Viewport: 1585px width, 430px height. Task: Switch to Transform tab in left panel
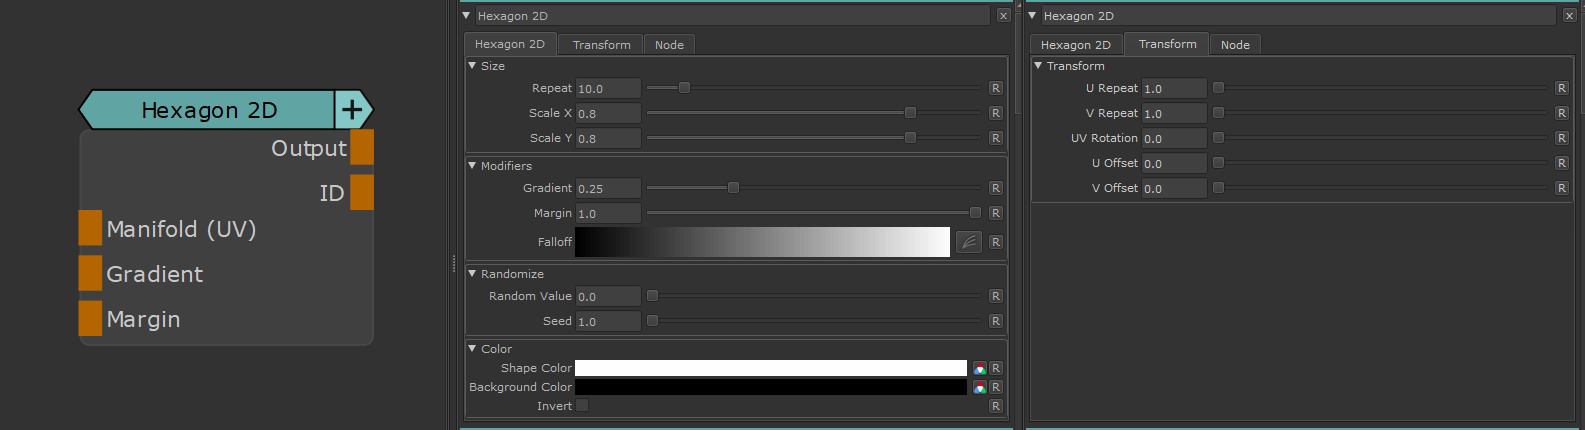point(601,45)
